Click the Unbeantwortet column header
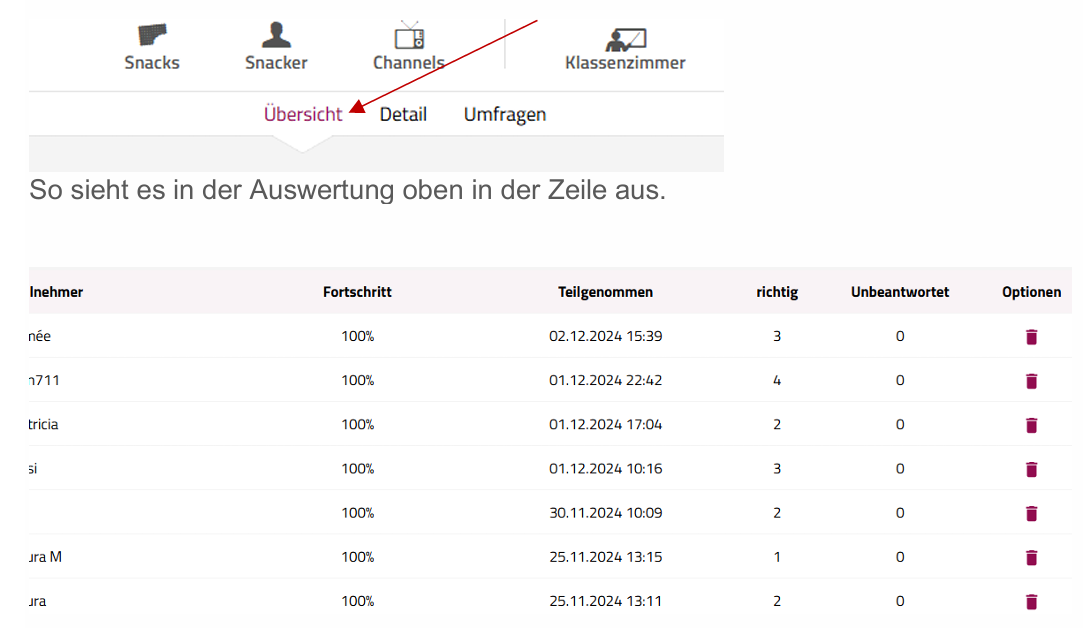This screenshot has width=1083, height=628. point(900,292)
